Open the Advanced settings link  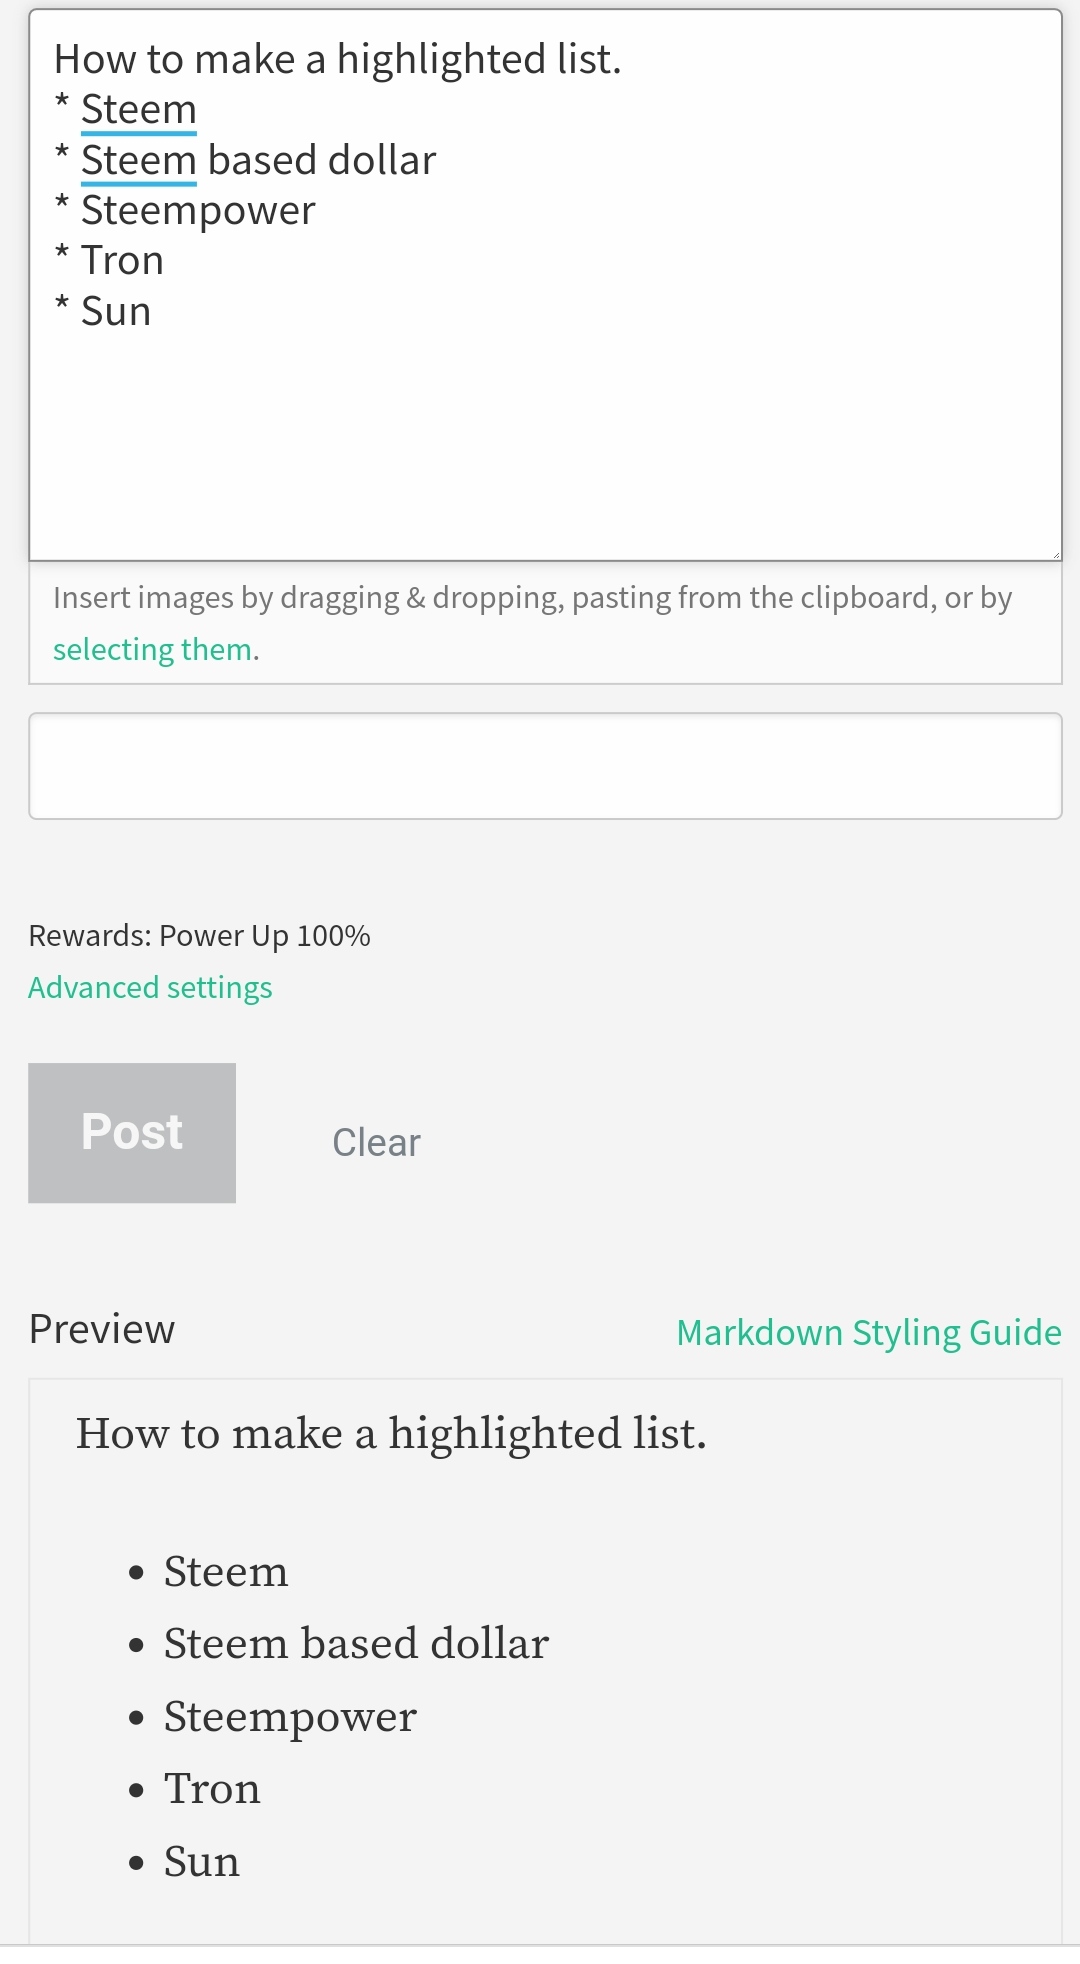tap(150, 988)
